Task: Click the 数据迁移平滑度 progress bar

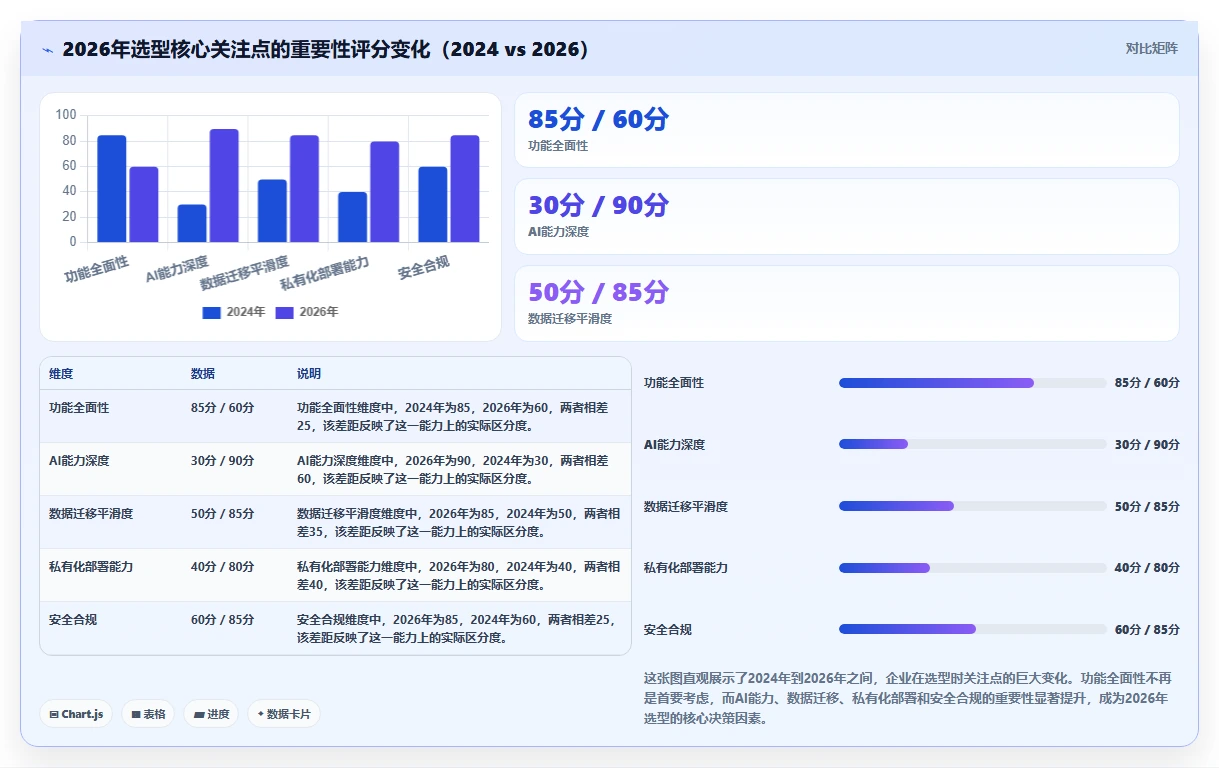Action: click(973, 506)
